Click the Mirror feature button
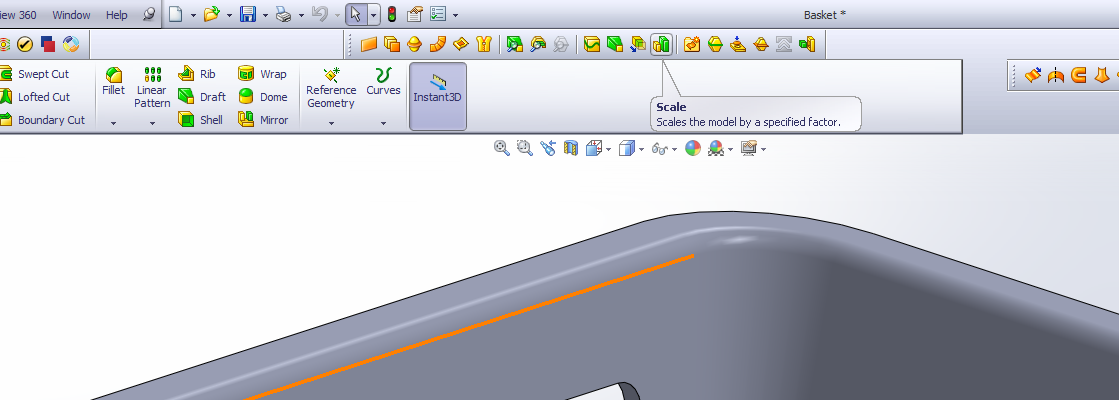Screen dimensions: 1119x400 click(263, 120)
